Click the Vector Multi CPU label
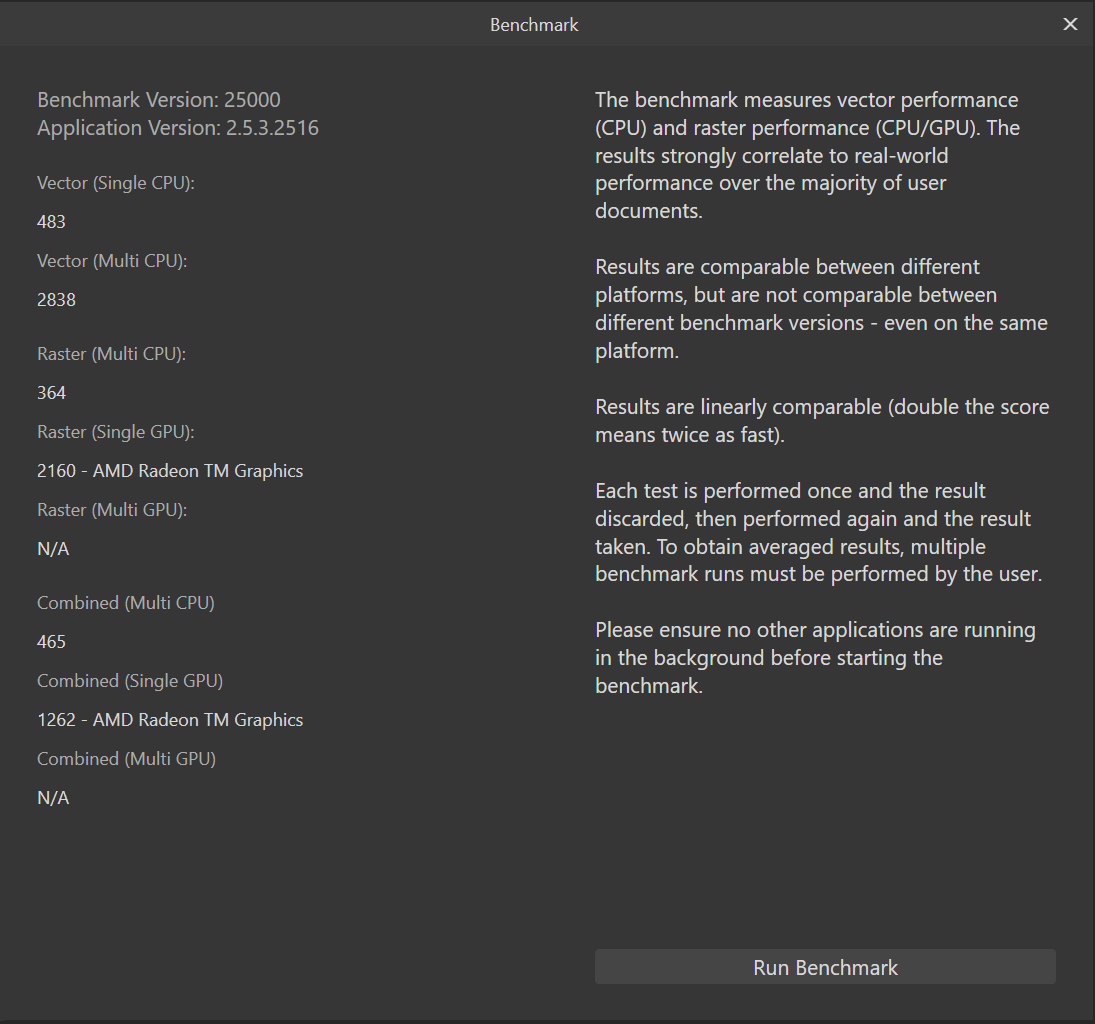 (112, 260)
